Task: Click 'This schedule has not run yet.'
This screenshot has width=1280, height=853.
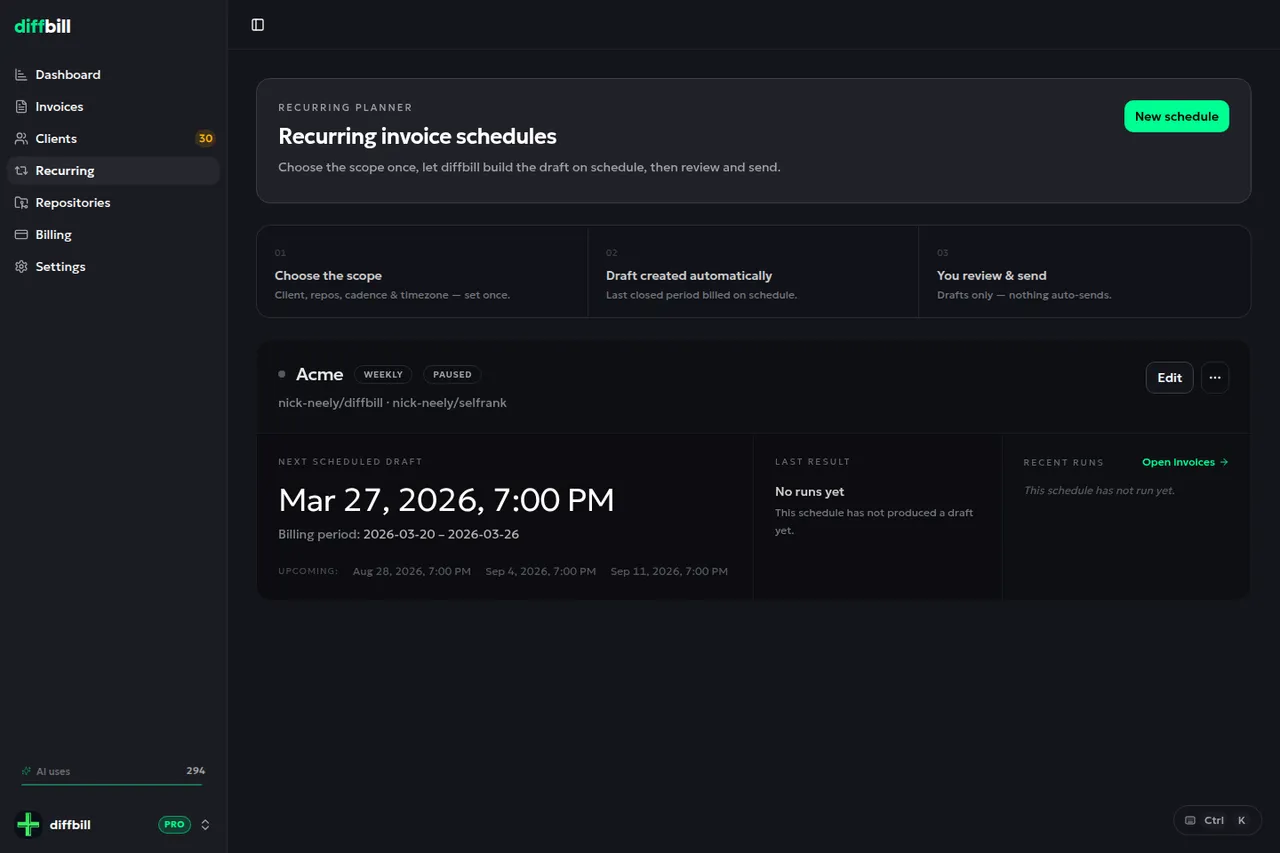Action: click(x=1099, y=491)
